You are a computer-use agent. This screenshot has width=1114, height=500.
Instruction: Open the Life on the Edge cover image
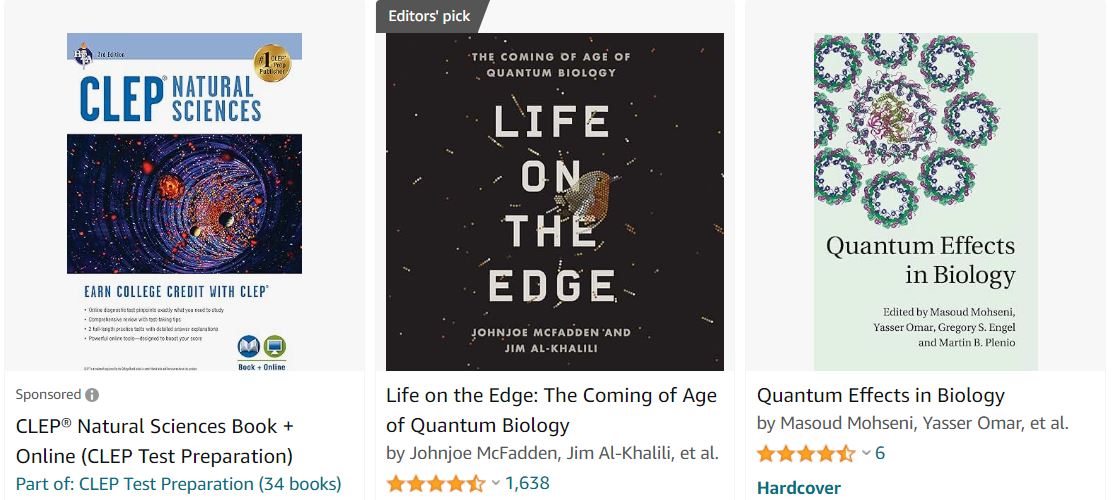click(555, 202)
